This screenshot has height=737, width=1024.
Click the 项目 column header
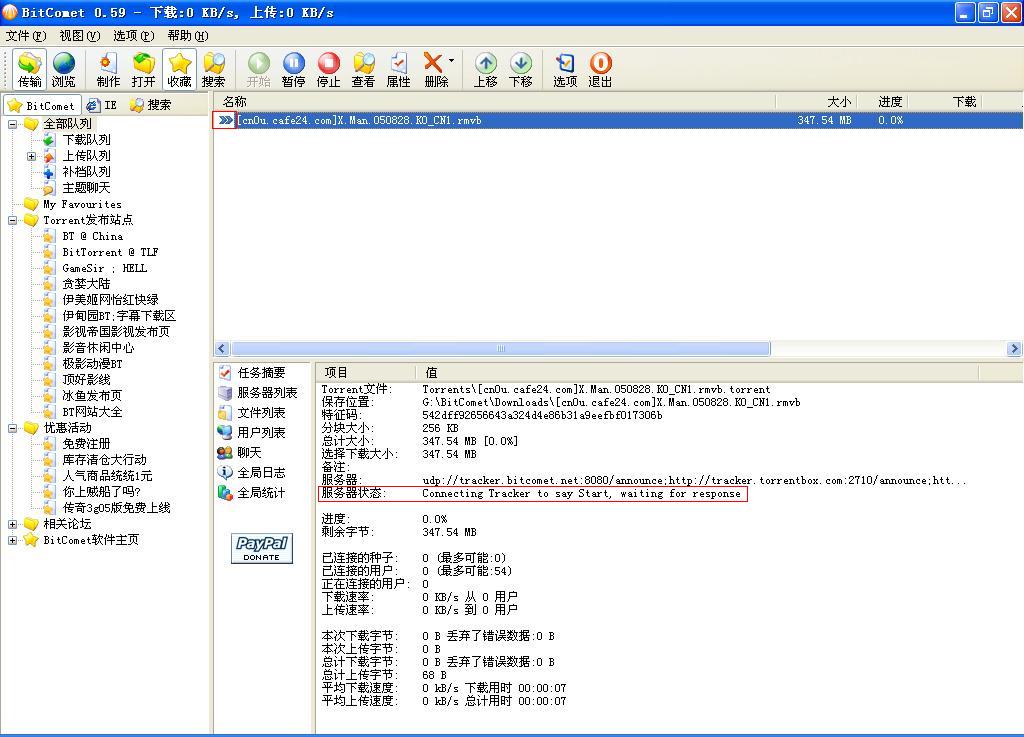(366, 373)
